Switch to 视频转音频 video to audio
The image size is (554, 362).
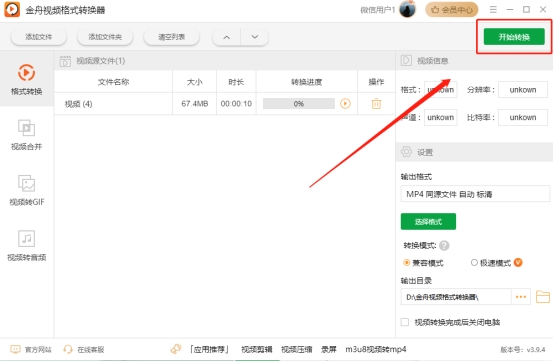(x=26, y=245)
